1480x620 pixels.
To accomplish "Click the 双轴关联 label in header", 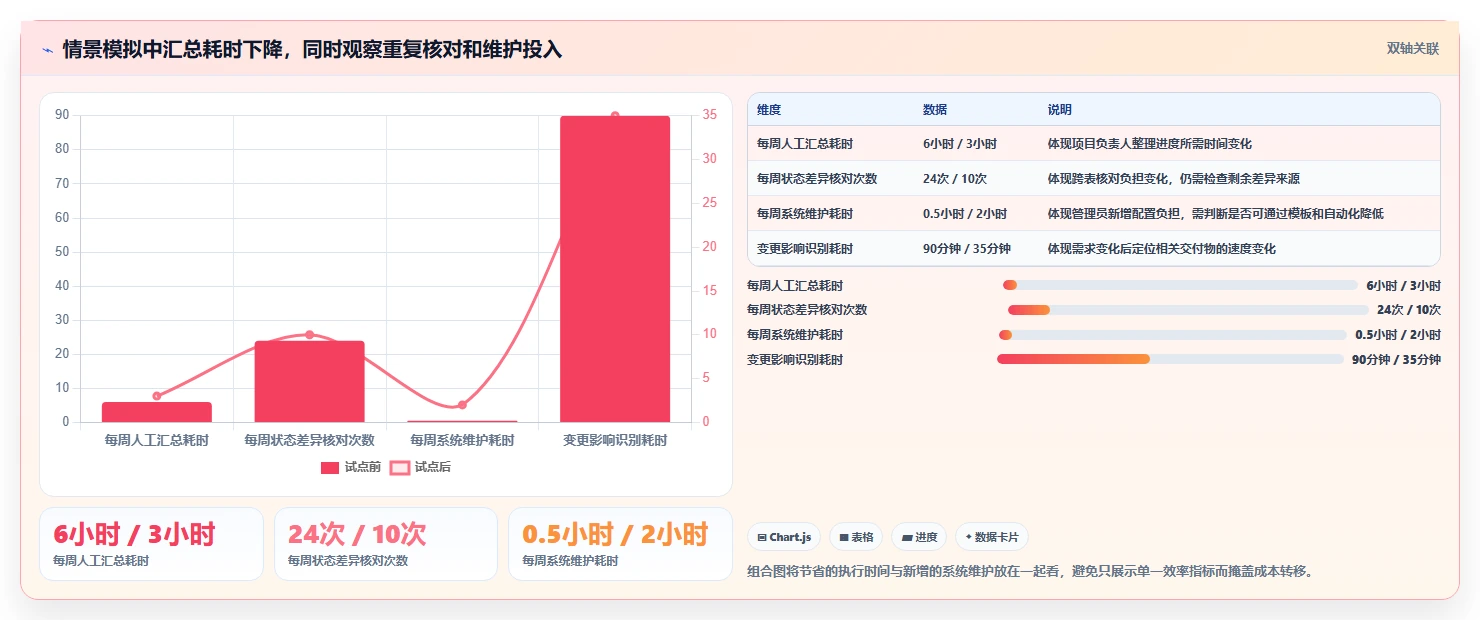I will tap(1413, 48).
